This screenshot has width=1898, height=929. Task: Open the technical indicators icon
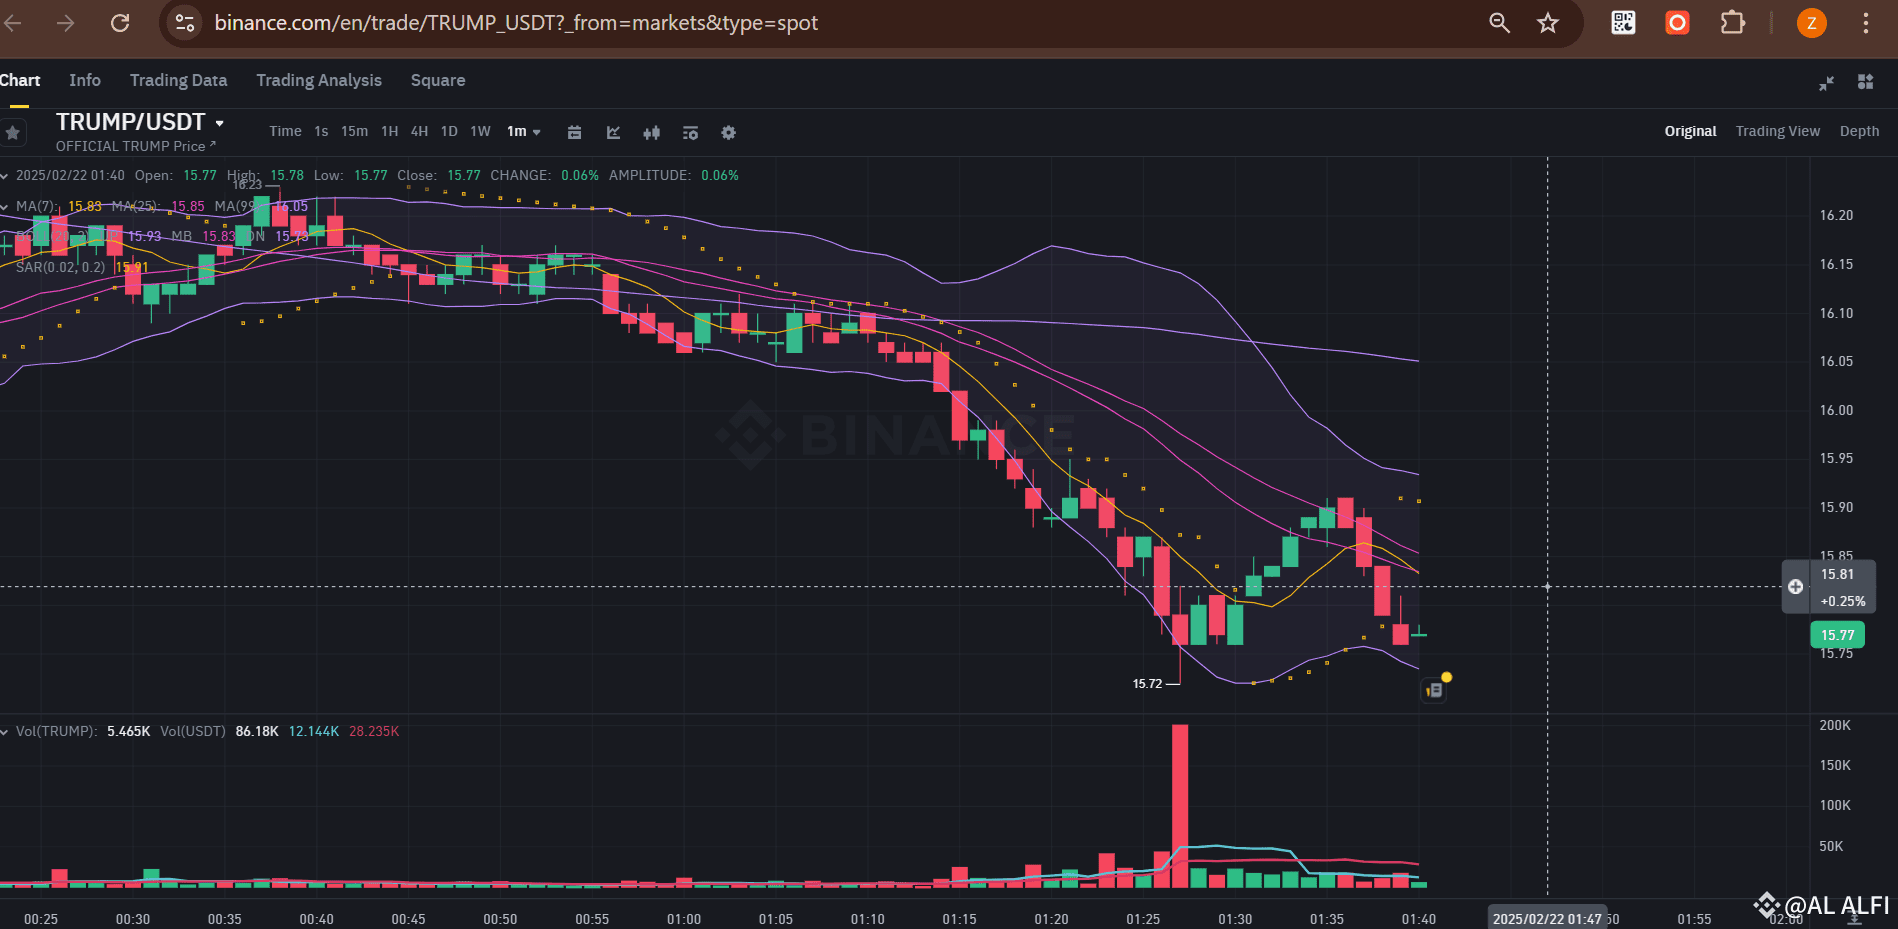[690, 132]
